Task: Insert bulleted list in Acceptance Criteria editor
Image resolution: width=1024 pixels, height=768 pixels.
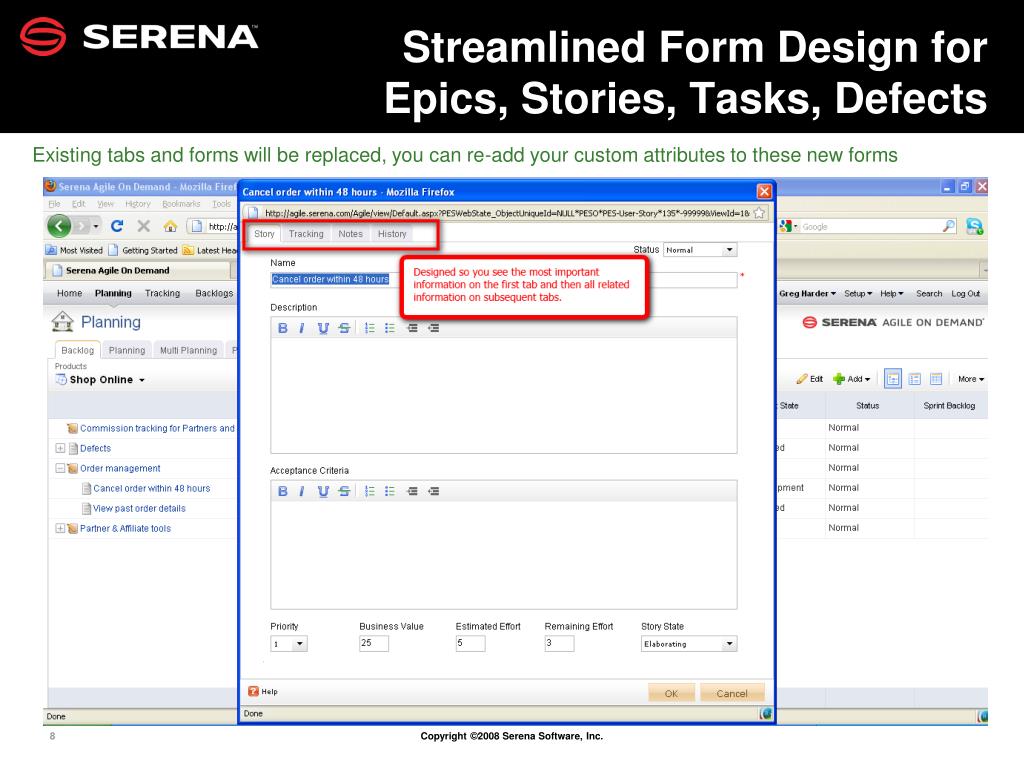Action: [x=390, y=491]
